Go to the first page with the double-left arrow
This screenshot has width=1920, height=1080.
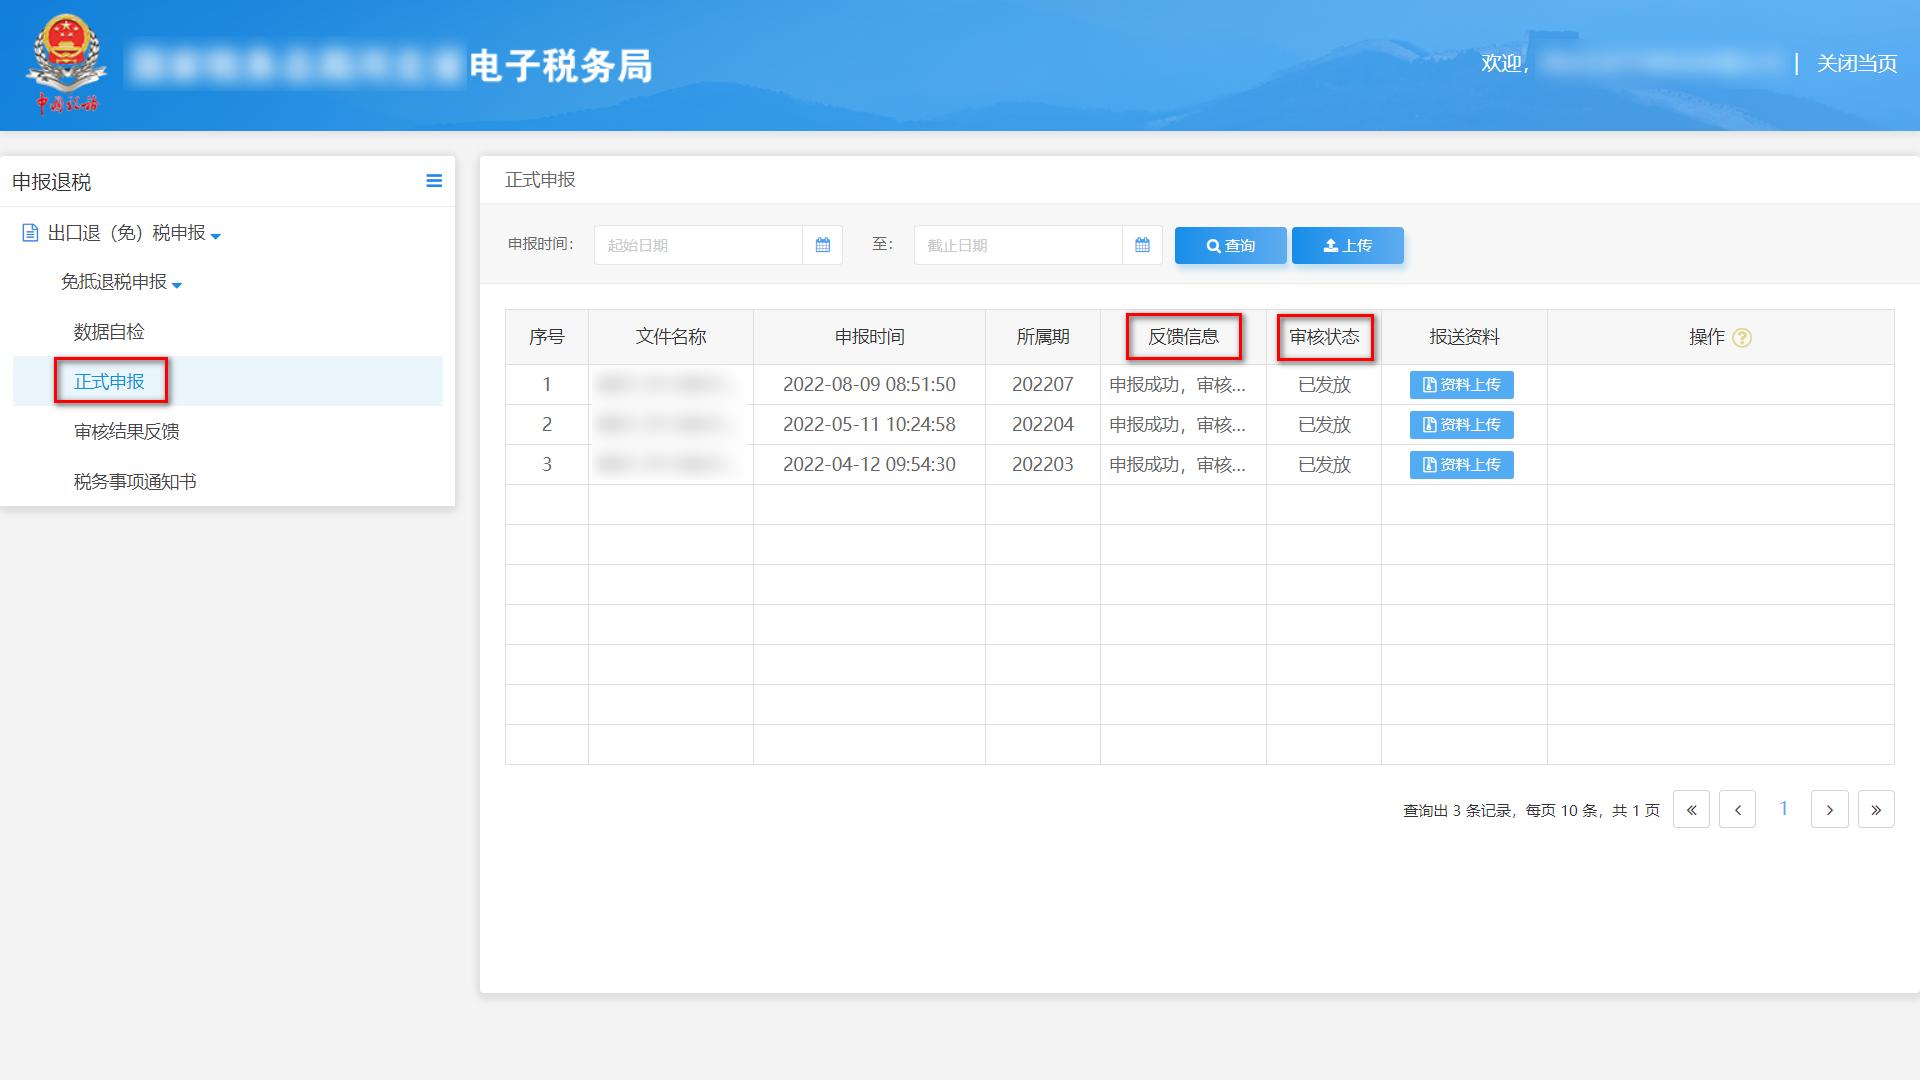[x=1691, y=810]
